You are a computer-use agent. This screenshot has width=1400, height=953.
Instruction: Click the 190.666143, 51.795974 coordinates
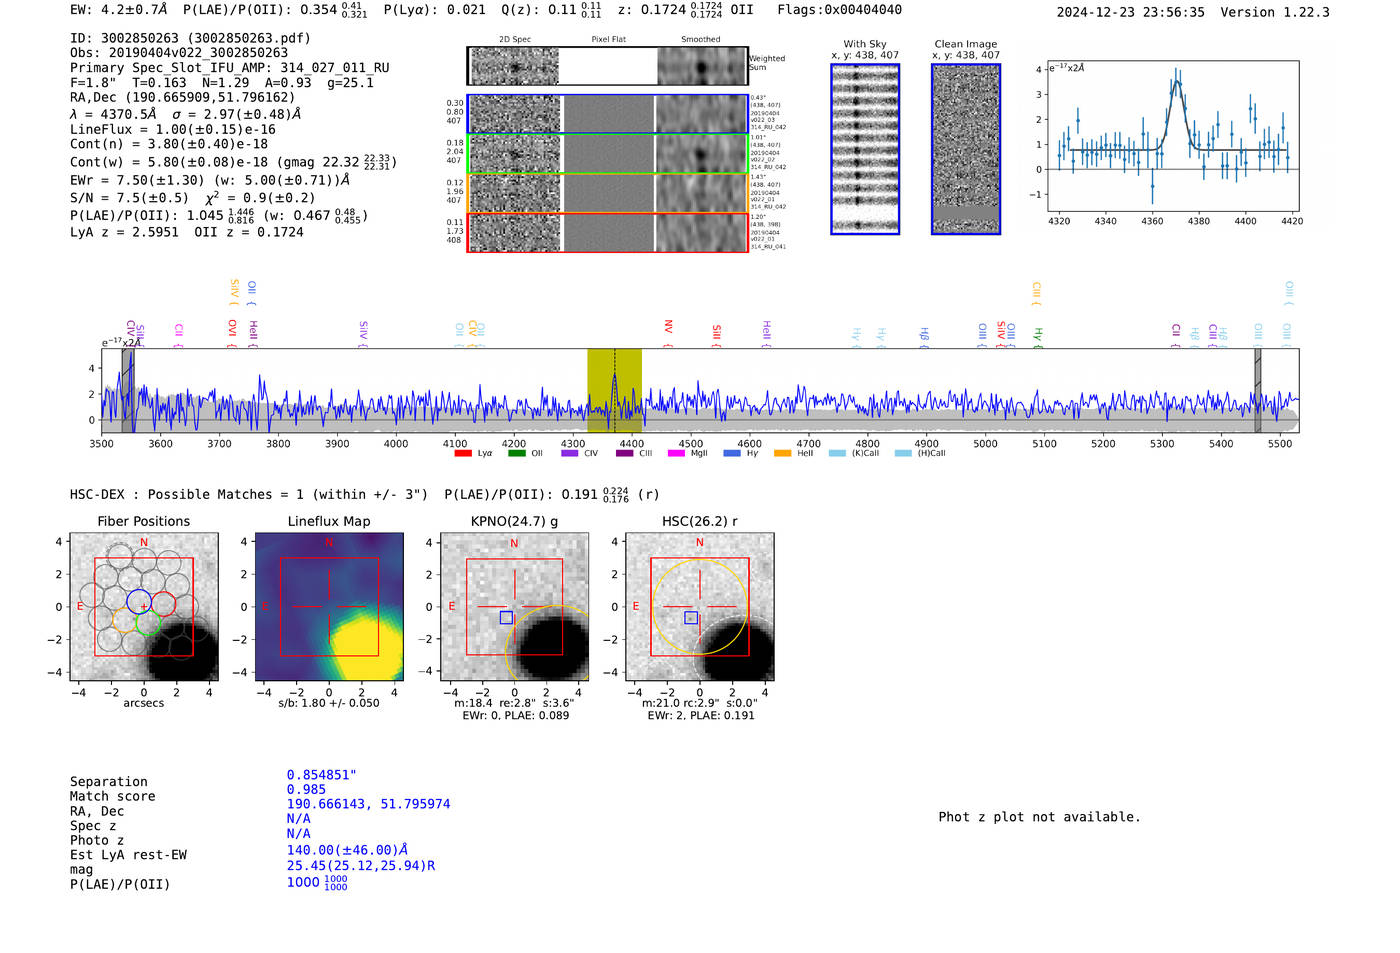click(369, 804)
